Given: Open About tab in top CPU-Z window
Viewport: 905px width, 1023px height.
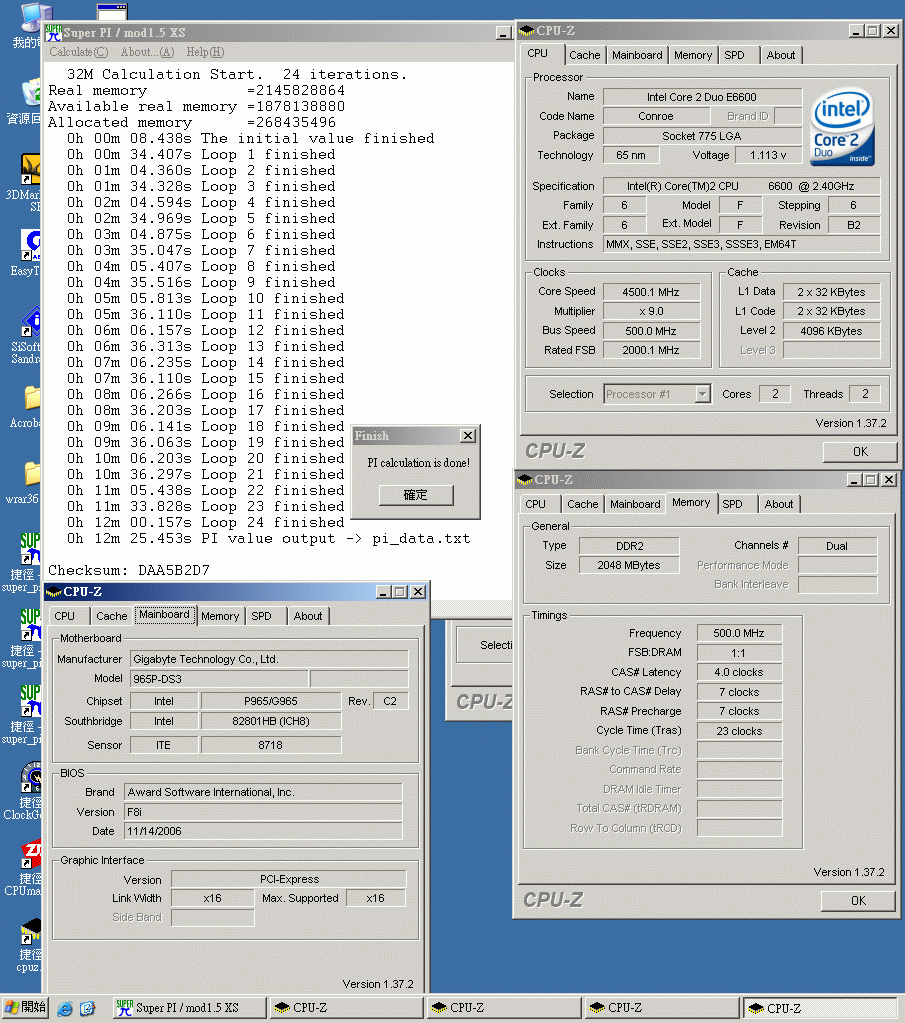Looking at the screenshot, I should click(x=780, y=55).
